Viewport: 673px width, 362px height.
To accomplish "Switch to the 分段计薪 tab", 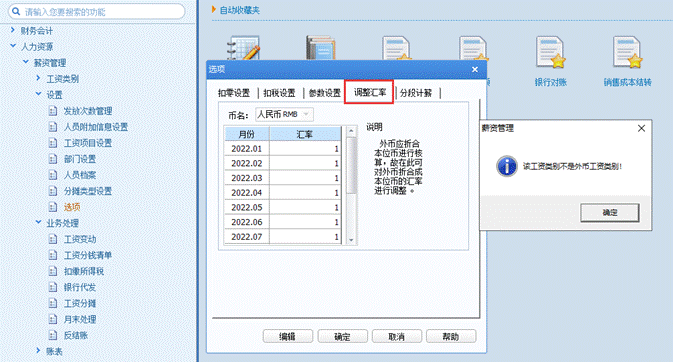I will pyautogui.click(x=416, y=93).
